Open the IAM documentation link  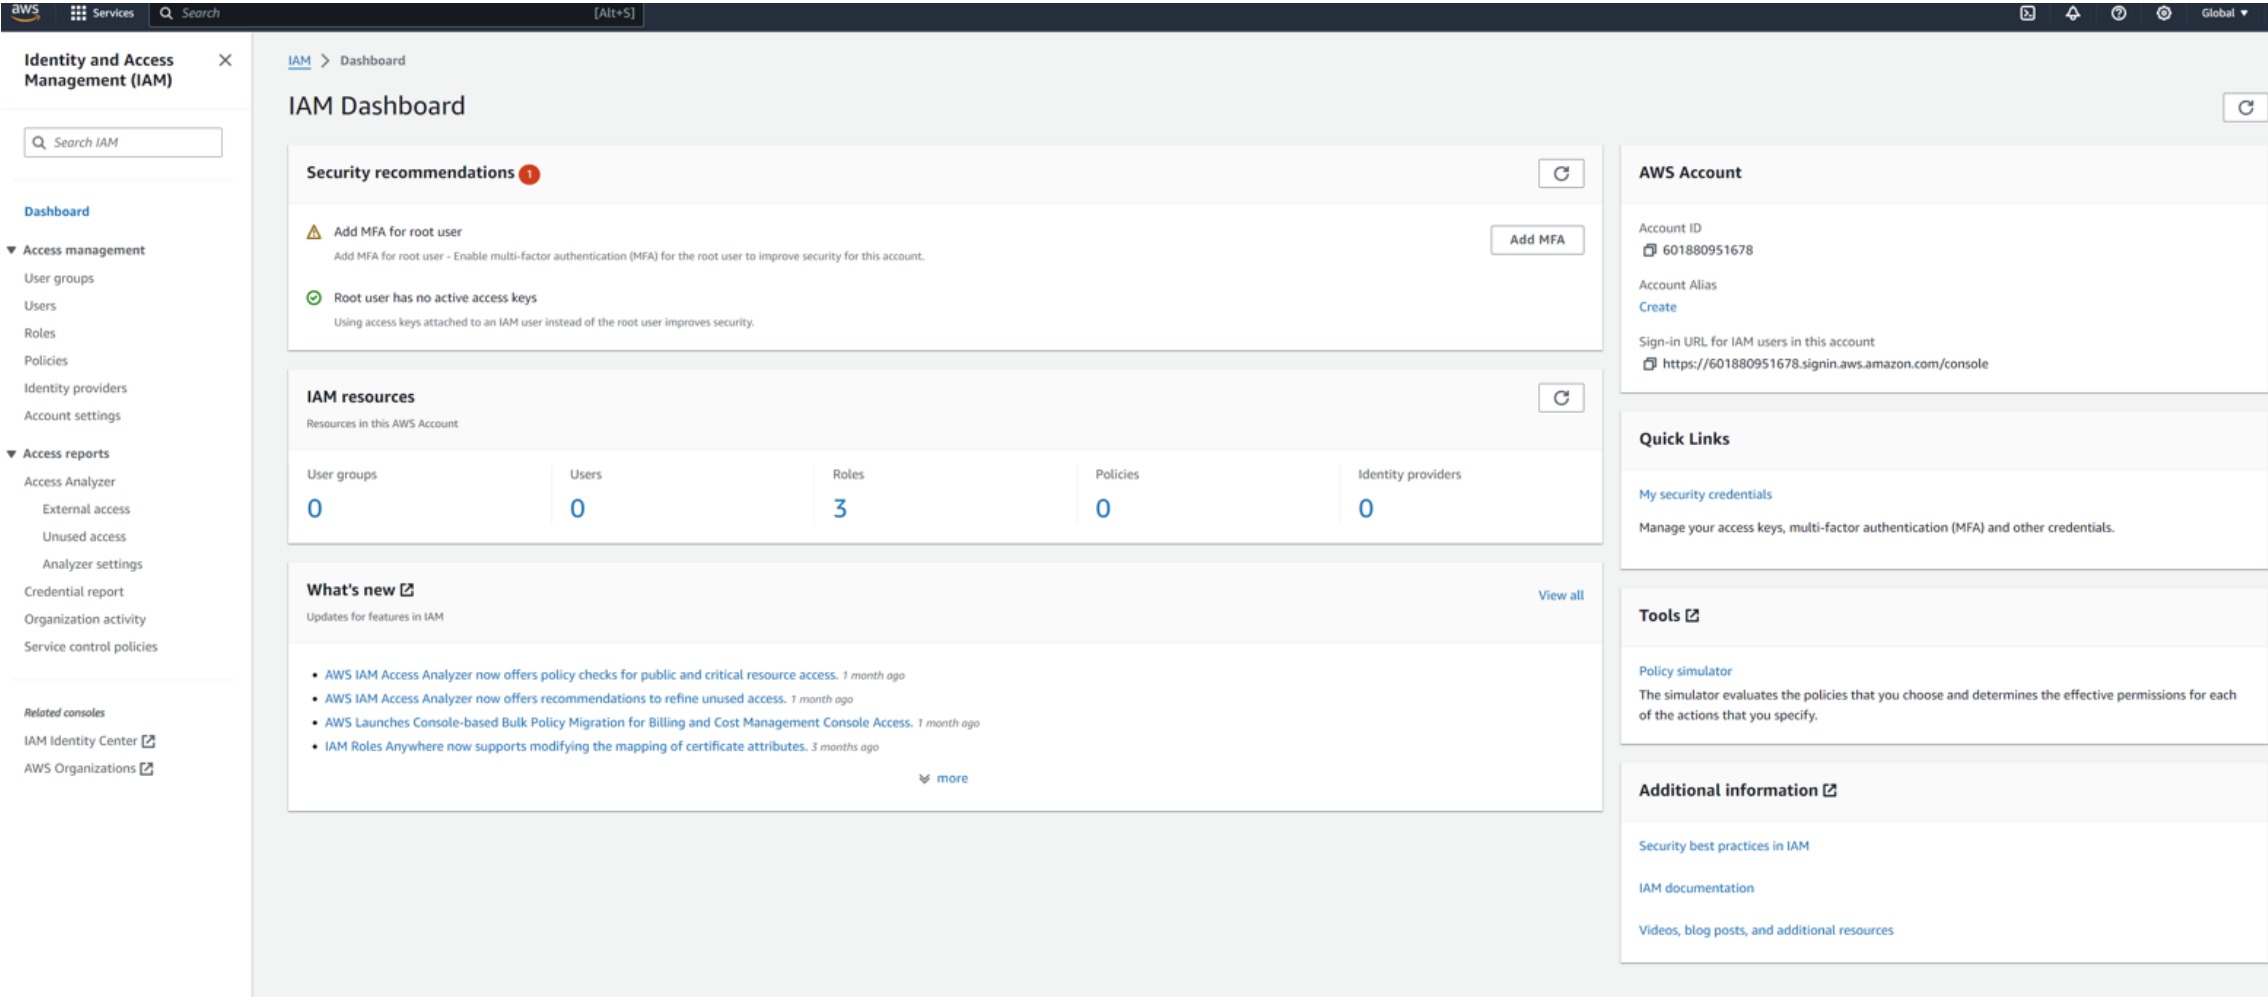point(1696,888)
